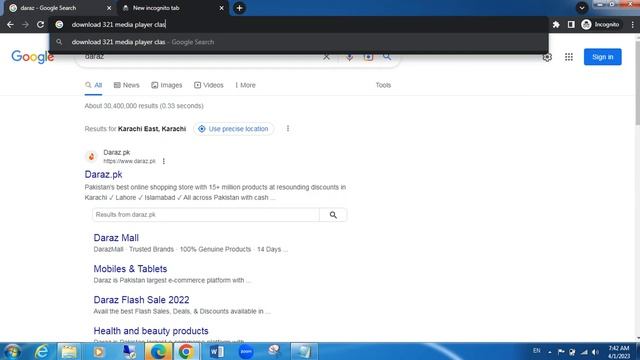Screen dimensions: 640x360
Task: Click the browser forward arrow
Action: 25,24
